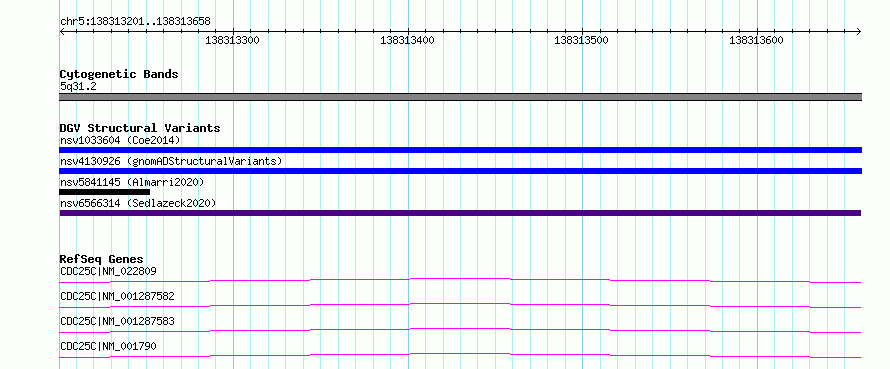
Task: Click the 138313600 ruler position label
Action: pos(757,40)
